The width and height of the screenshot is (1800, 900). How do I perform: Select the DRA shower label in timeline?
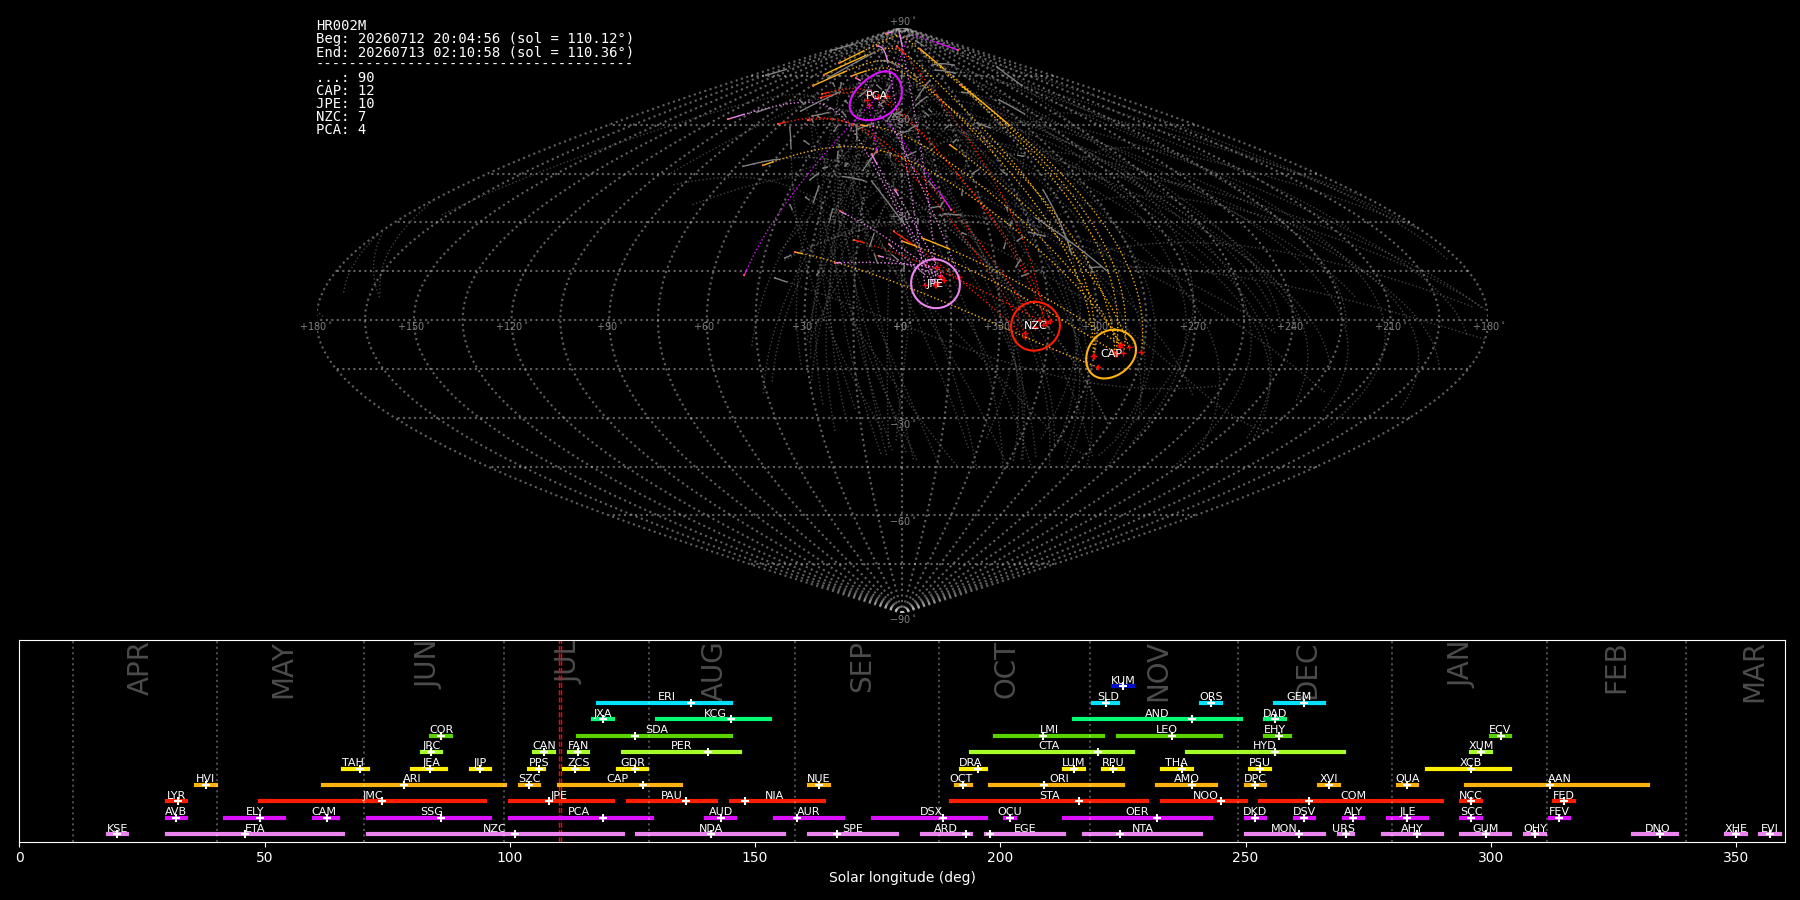pos(970,763)
